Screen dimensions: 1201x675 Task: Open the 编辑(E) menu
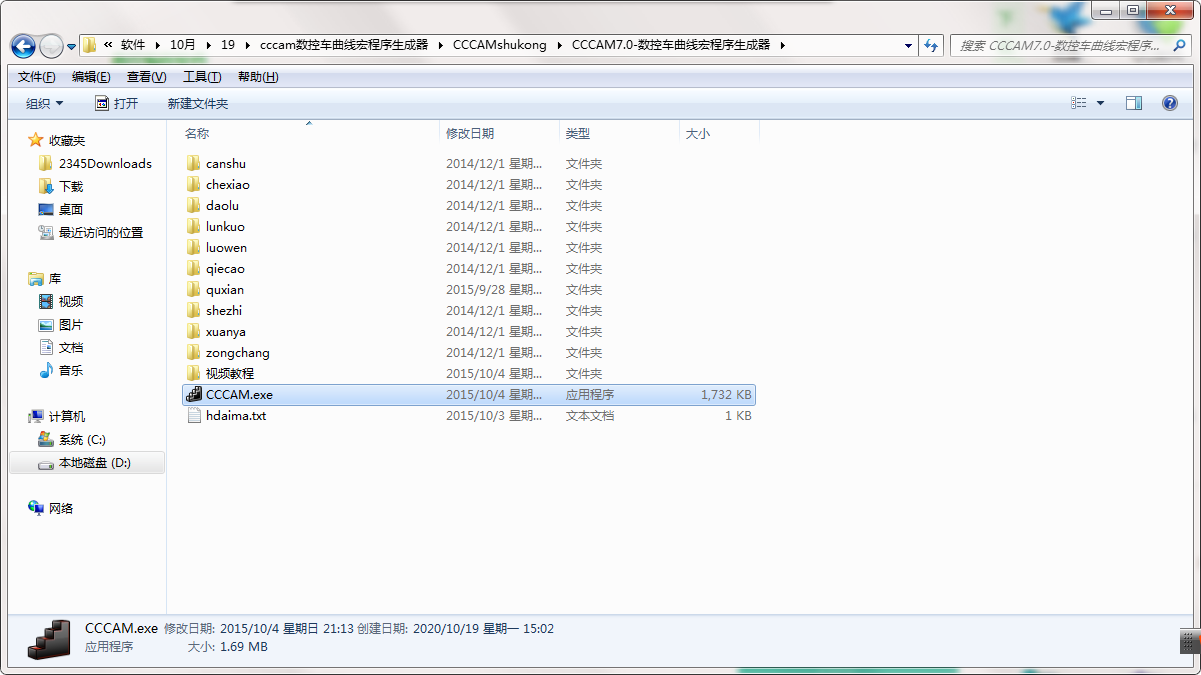point(91,77)
